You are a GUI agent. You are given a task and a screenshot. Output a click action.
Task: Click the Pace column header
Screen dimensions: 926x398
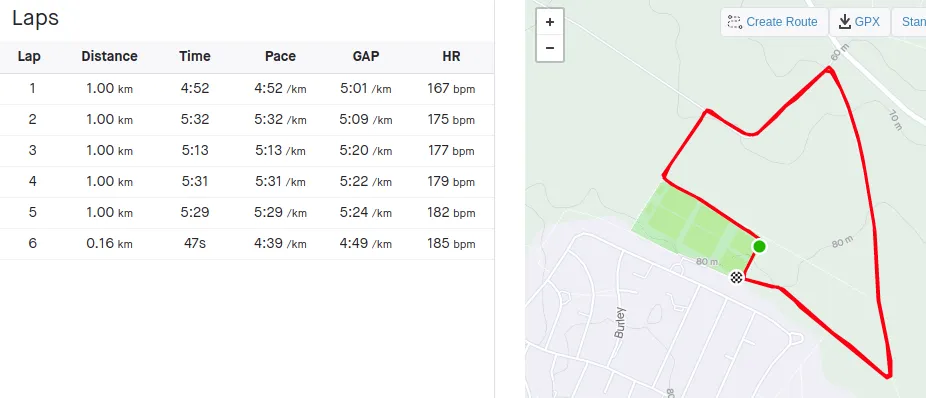pyautogui.click(x=280, y=57)
